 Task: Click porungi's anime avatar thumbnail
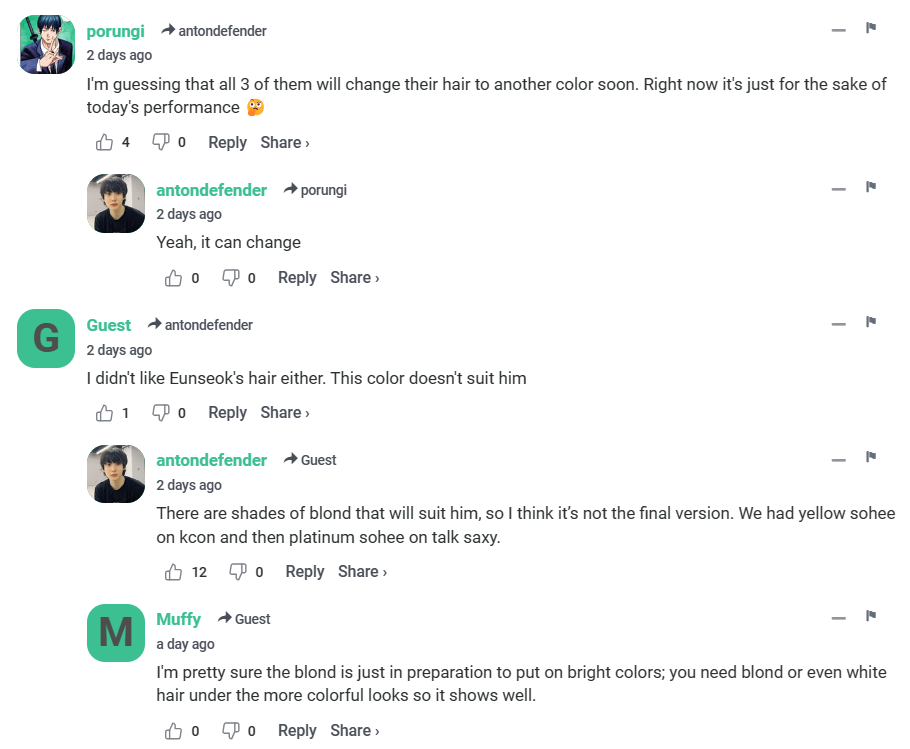click(47, 45)
